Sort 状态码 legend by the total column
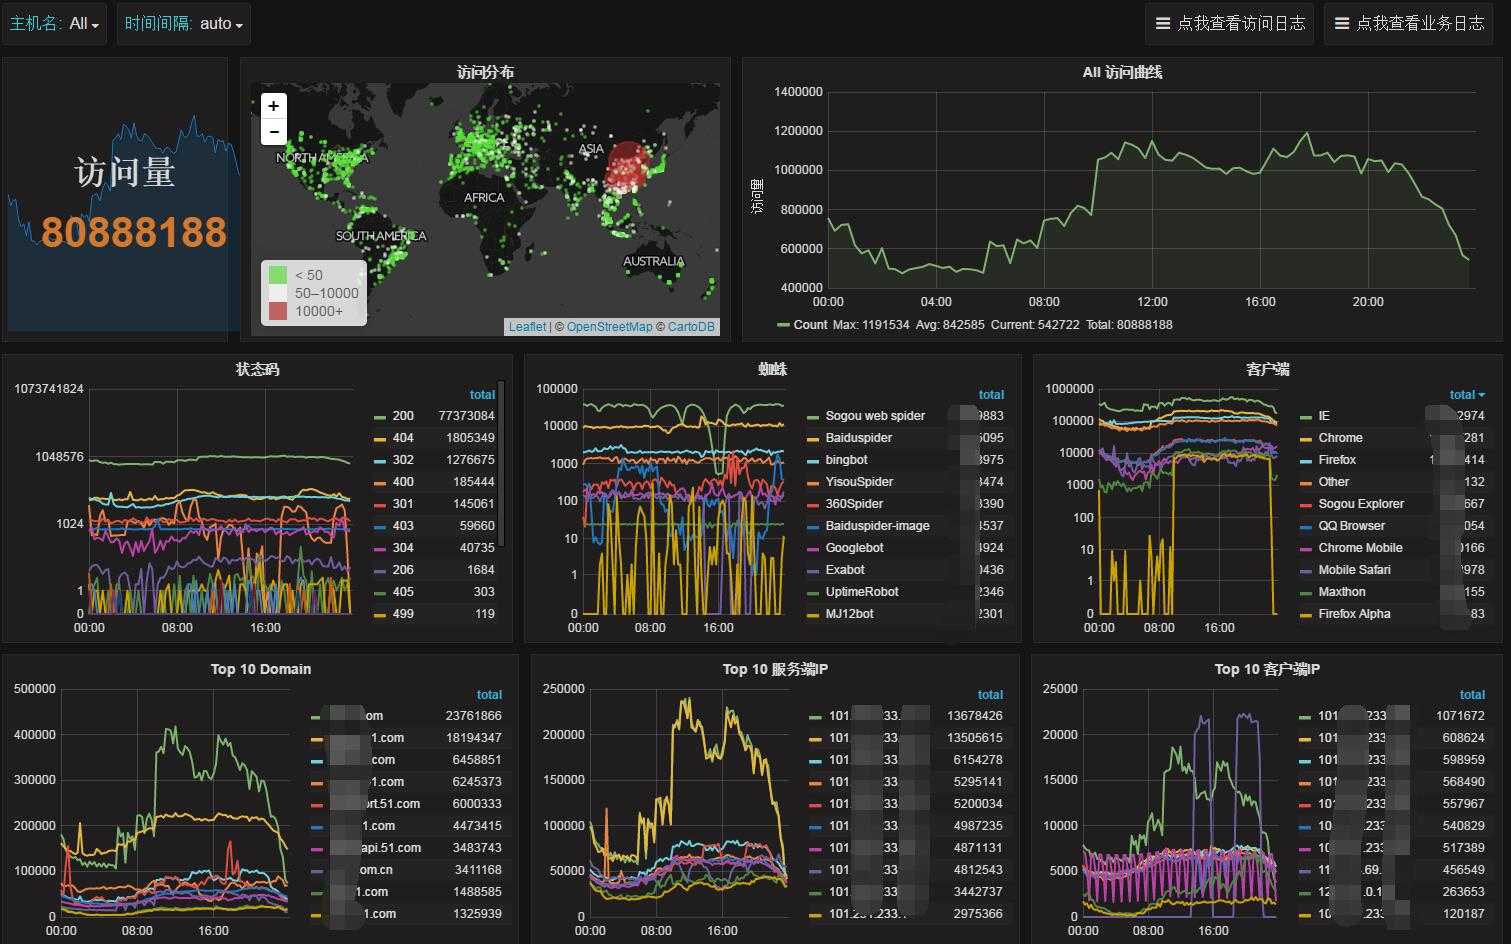Image resolution: width=1511 pixels, height=944 pixels. tap(482, 395)
